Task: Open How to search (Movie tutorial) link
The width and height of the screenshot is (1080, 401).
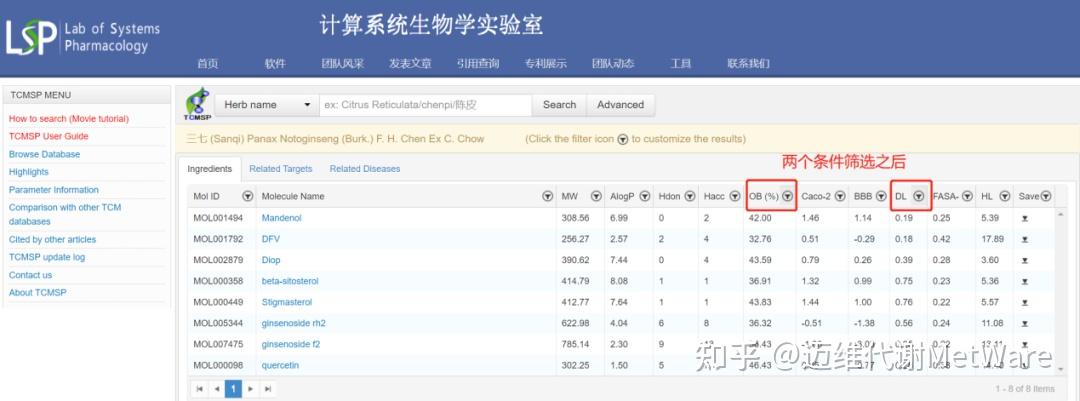Action: coord(69,119)
